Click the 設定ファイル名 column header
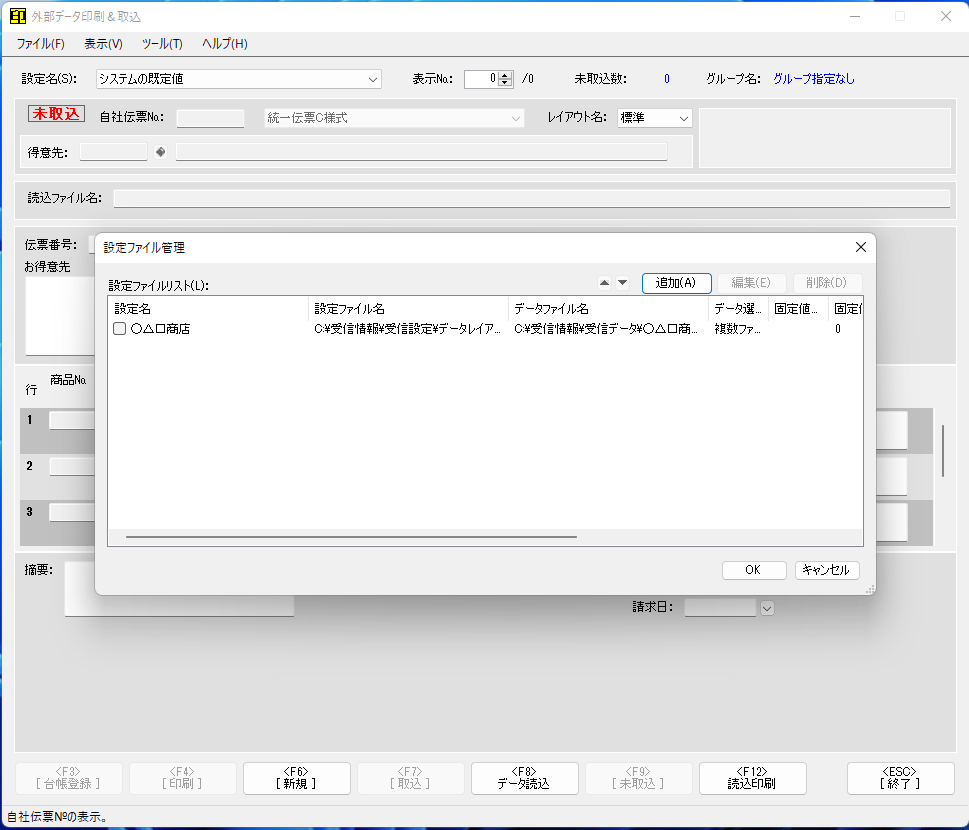This screenshot has height=830, width=969. (x=408, y=308)
